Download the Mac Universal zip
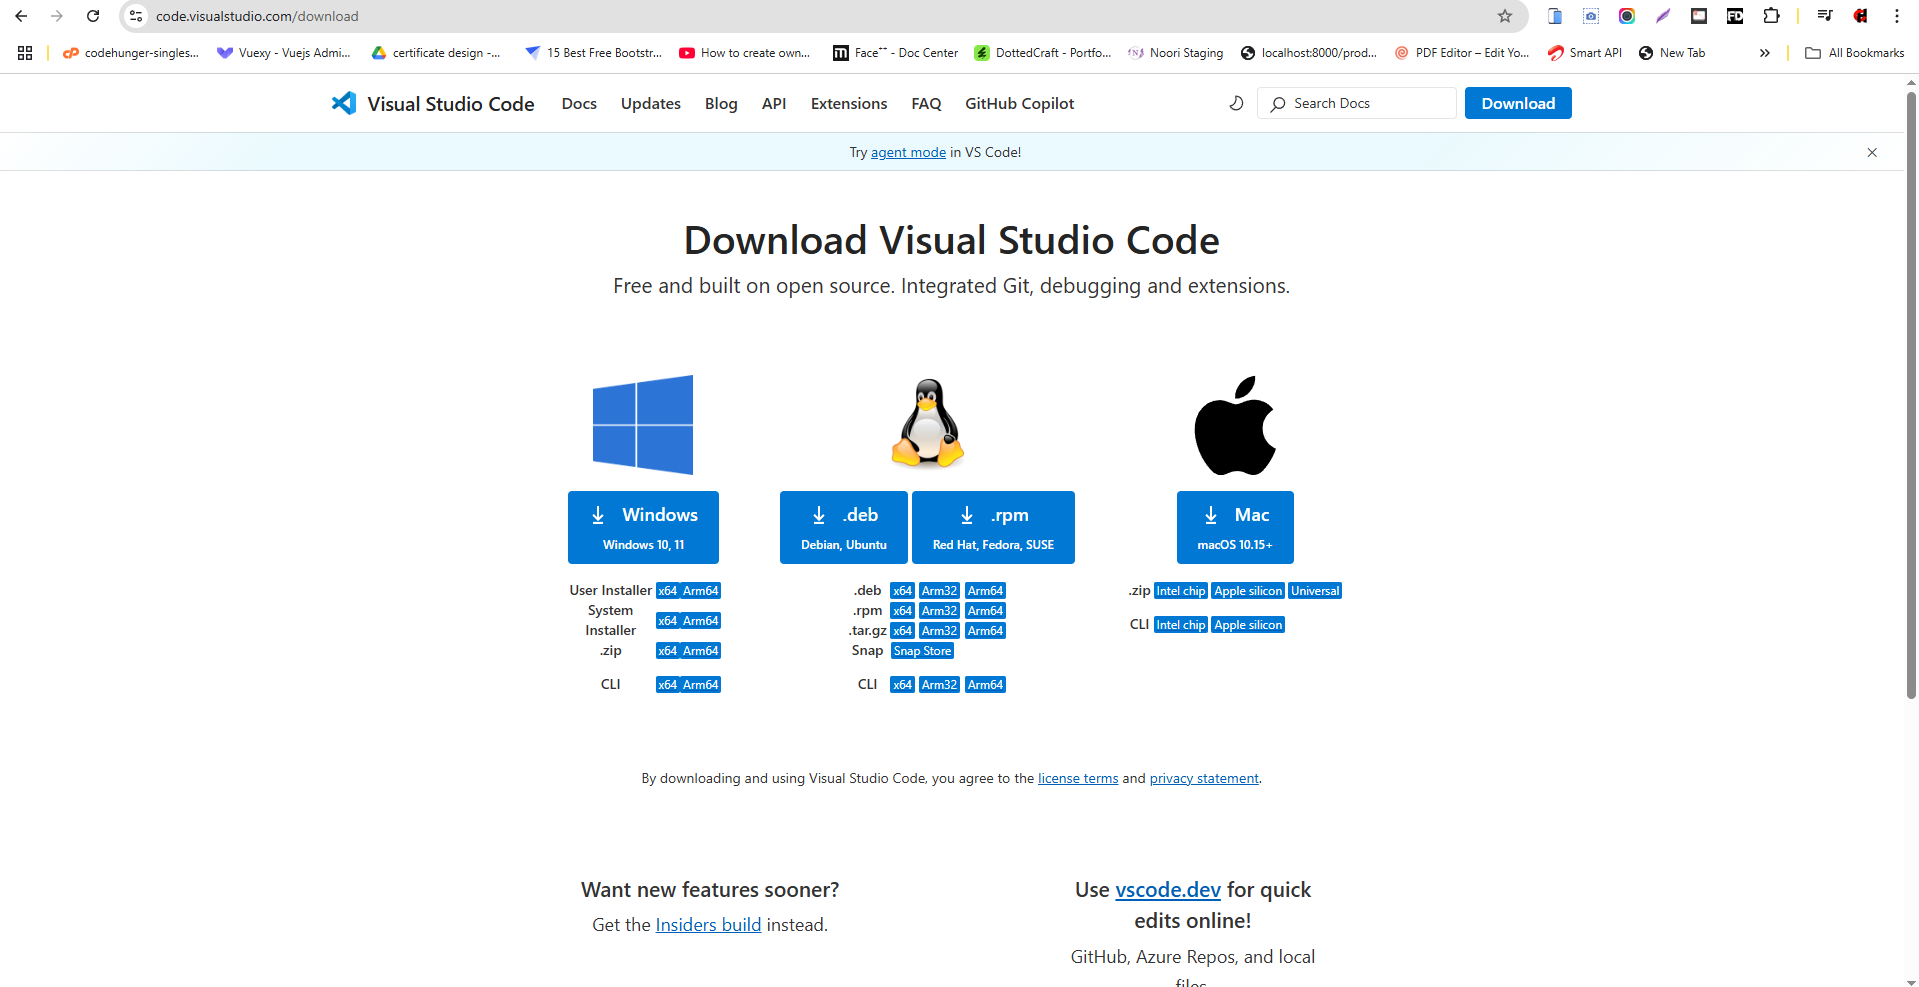The height and width of the screenshot is (987, 1919). pyautogui.click(x=1314, y=591)
